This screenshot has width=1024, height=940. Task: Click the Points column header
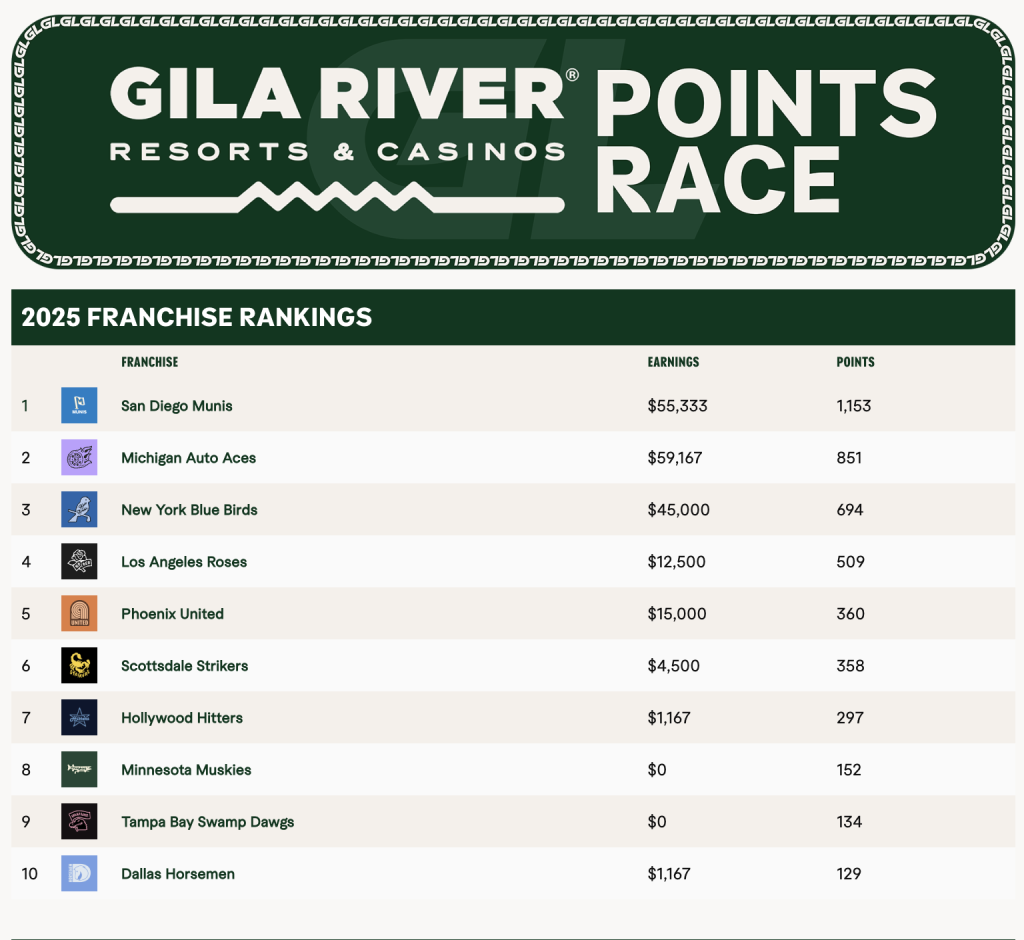coord(855,362)
